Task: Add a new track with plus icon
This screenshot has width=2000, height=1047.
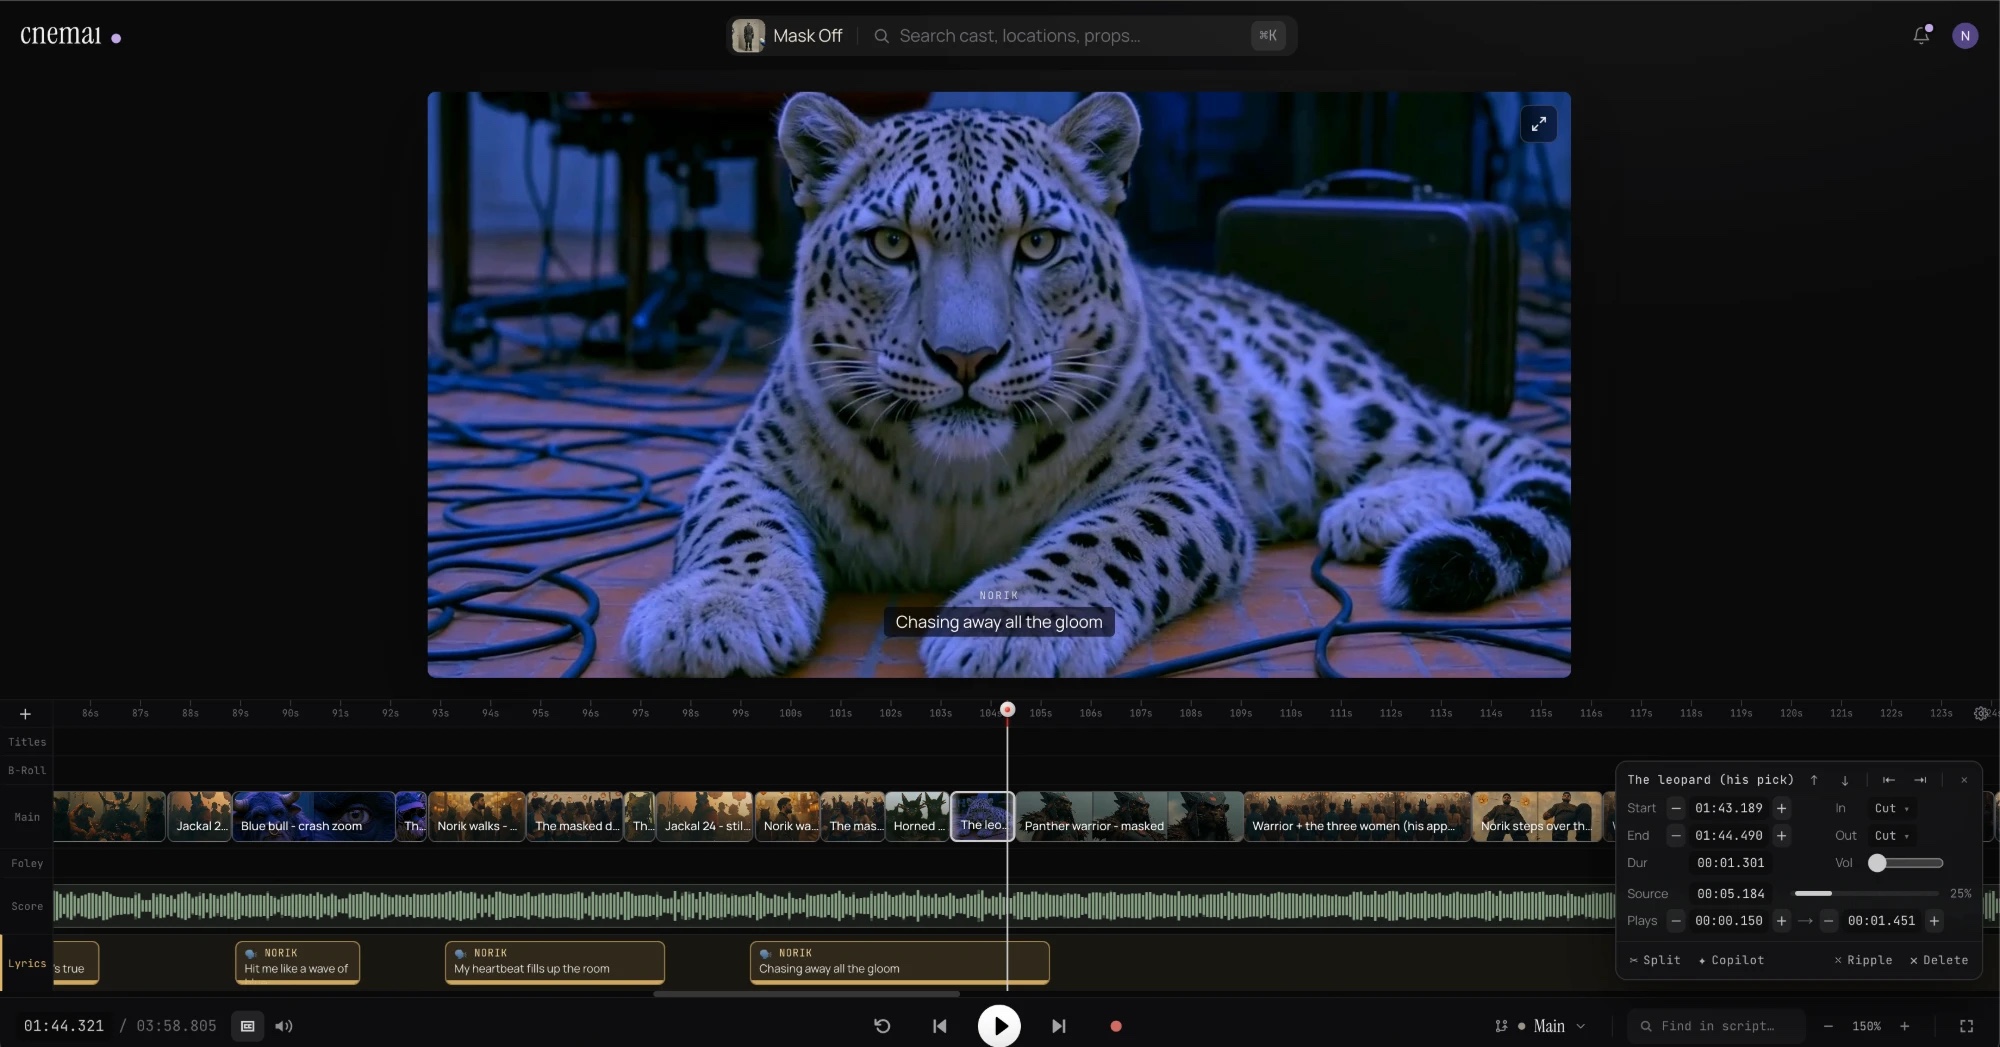Action: (25, 714)
